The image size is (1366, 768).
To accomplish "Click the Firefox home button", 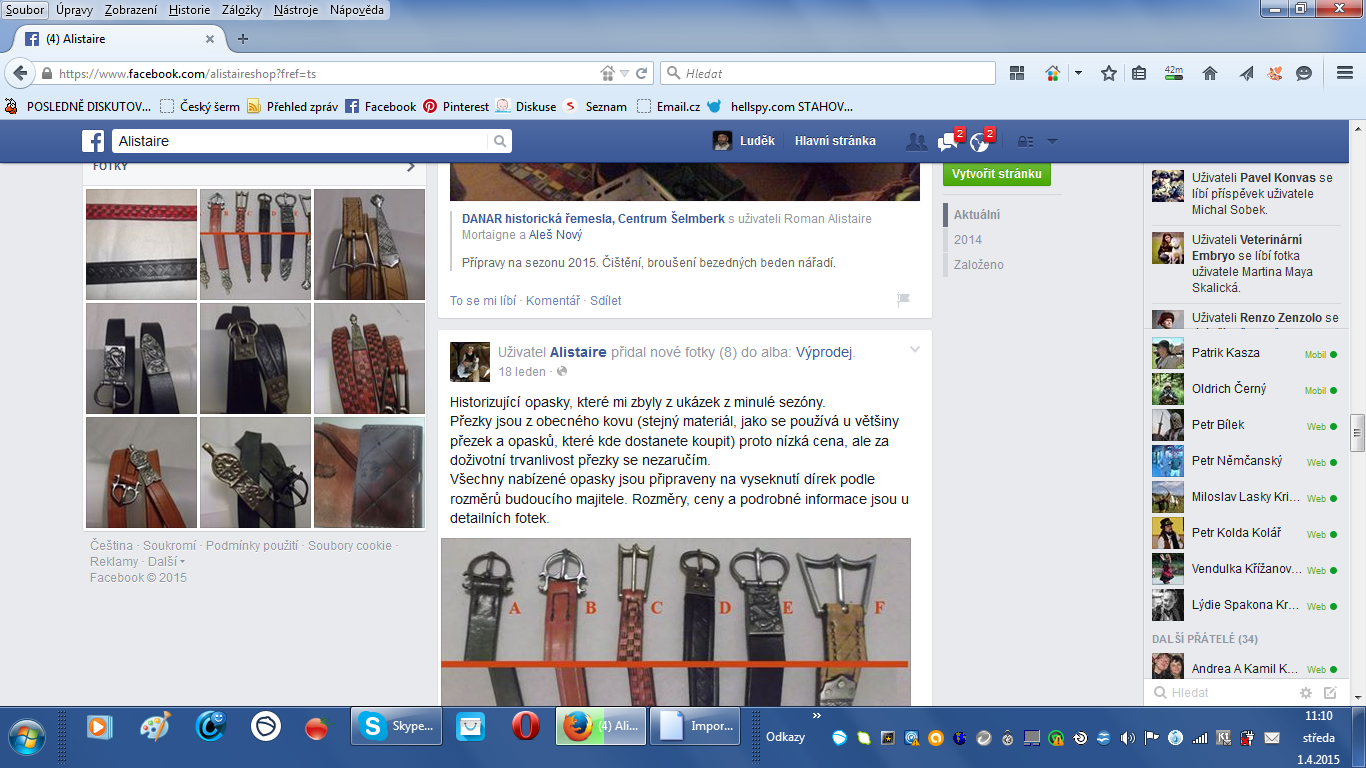I will (1209, 73).
